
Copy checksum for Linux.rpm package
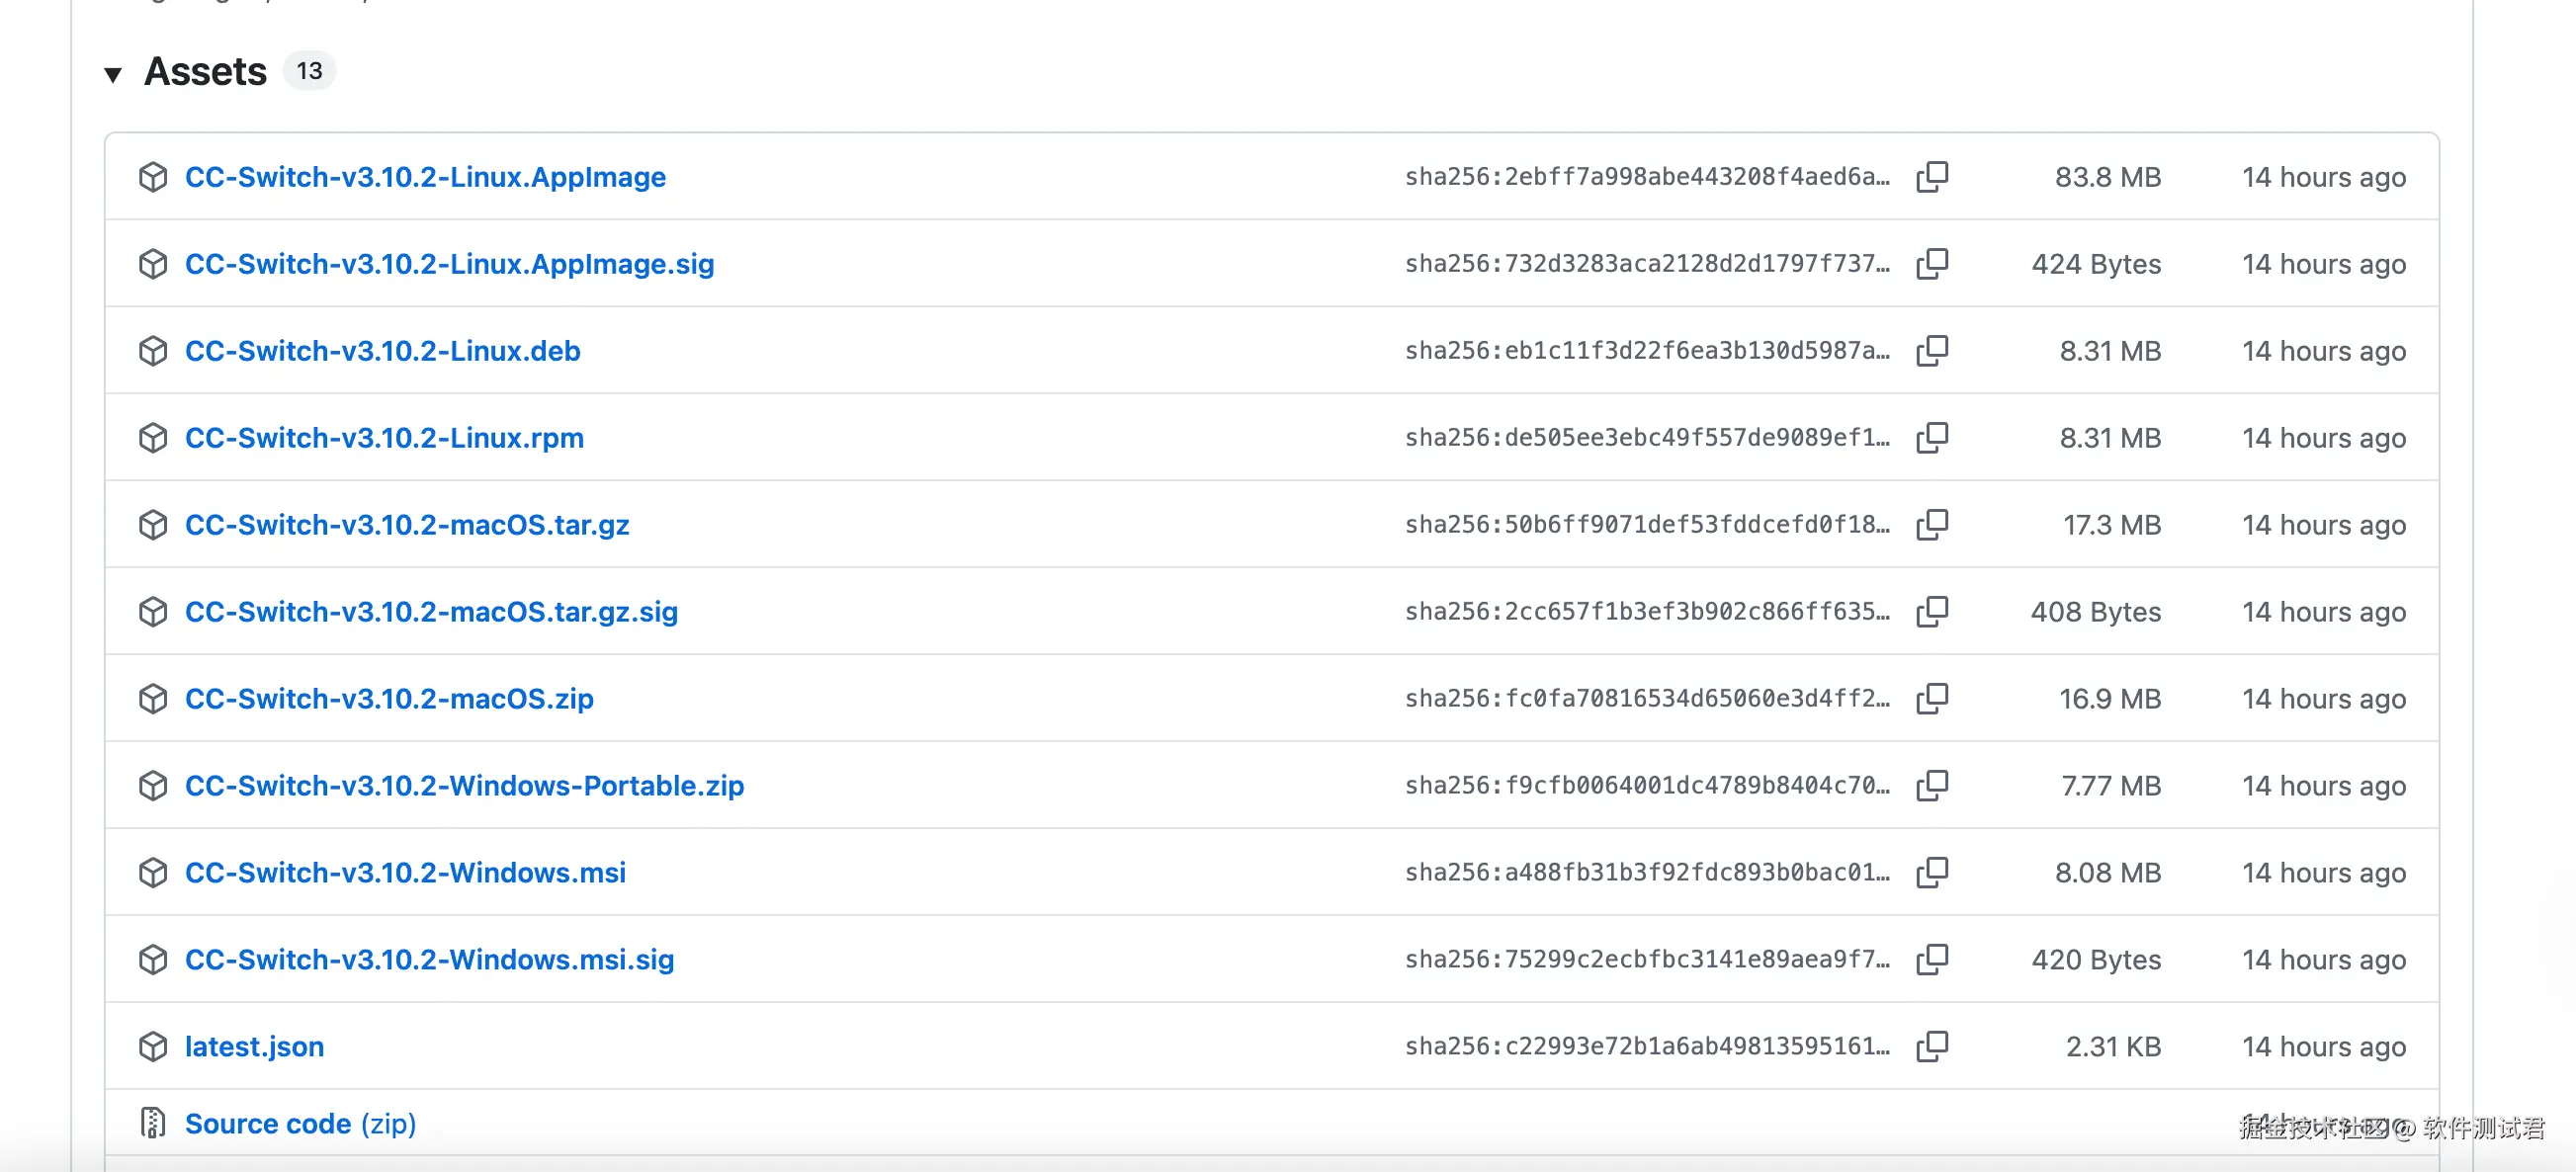[1931, 438]
